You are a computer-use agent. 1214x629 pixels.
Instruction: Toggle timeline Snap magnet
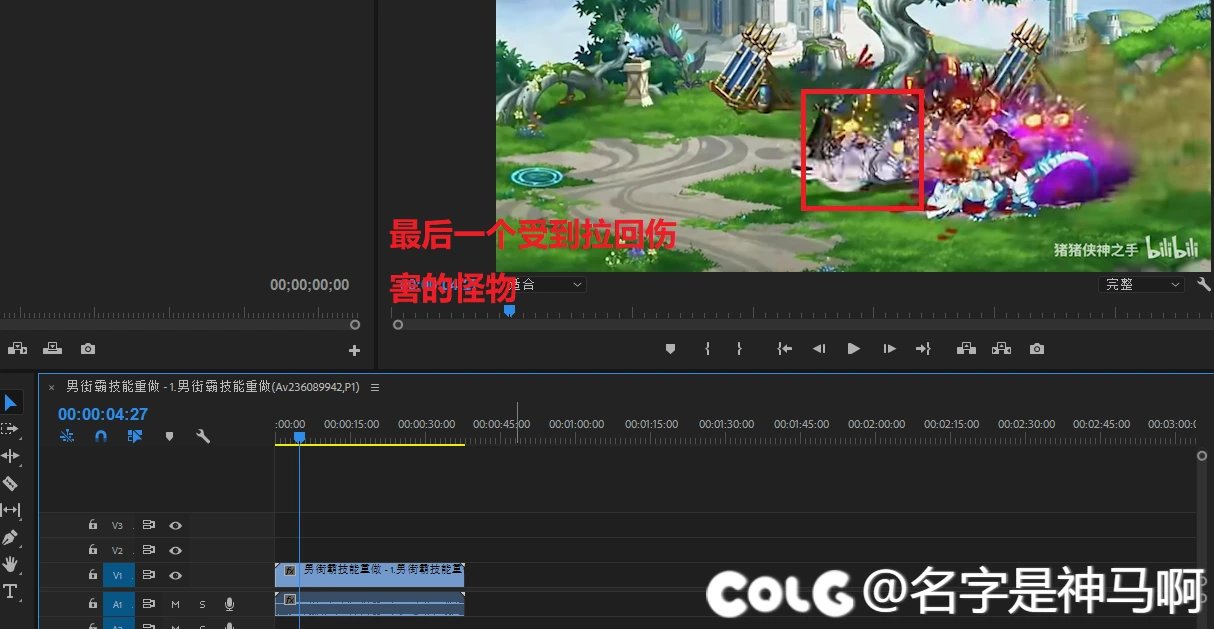[101, 436]
